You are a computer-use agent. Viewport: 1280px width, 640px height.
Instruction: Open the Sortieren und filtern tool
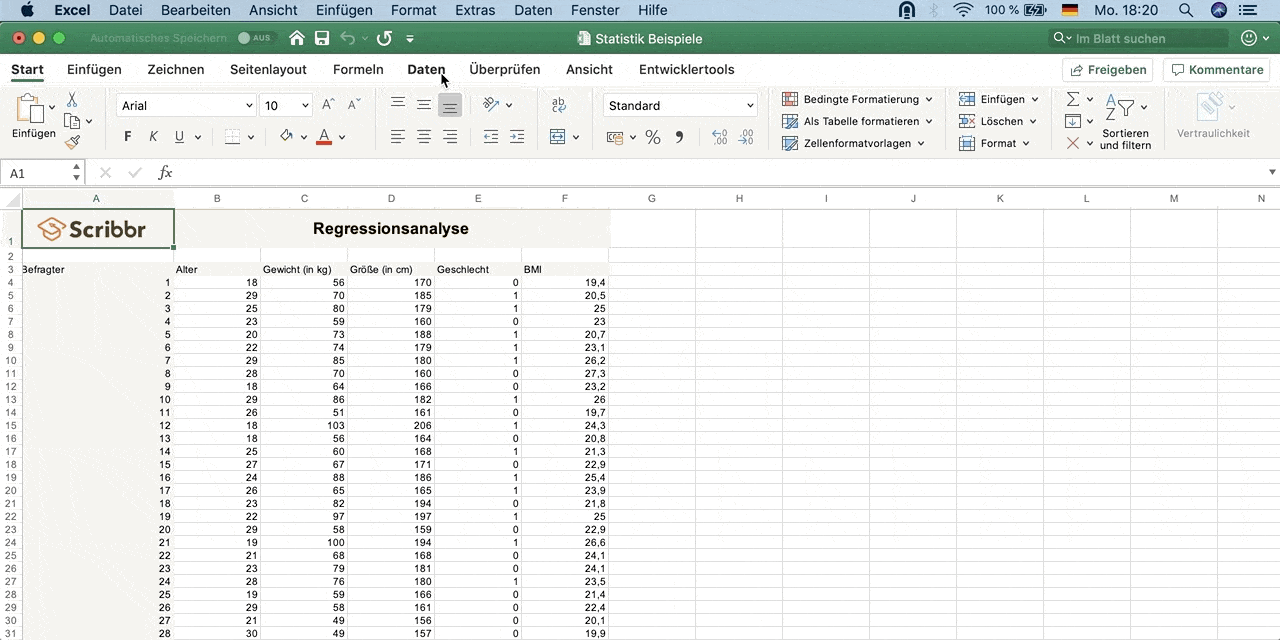click(x=1125, y=122)
